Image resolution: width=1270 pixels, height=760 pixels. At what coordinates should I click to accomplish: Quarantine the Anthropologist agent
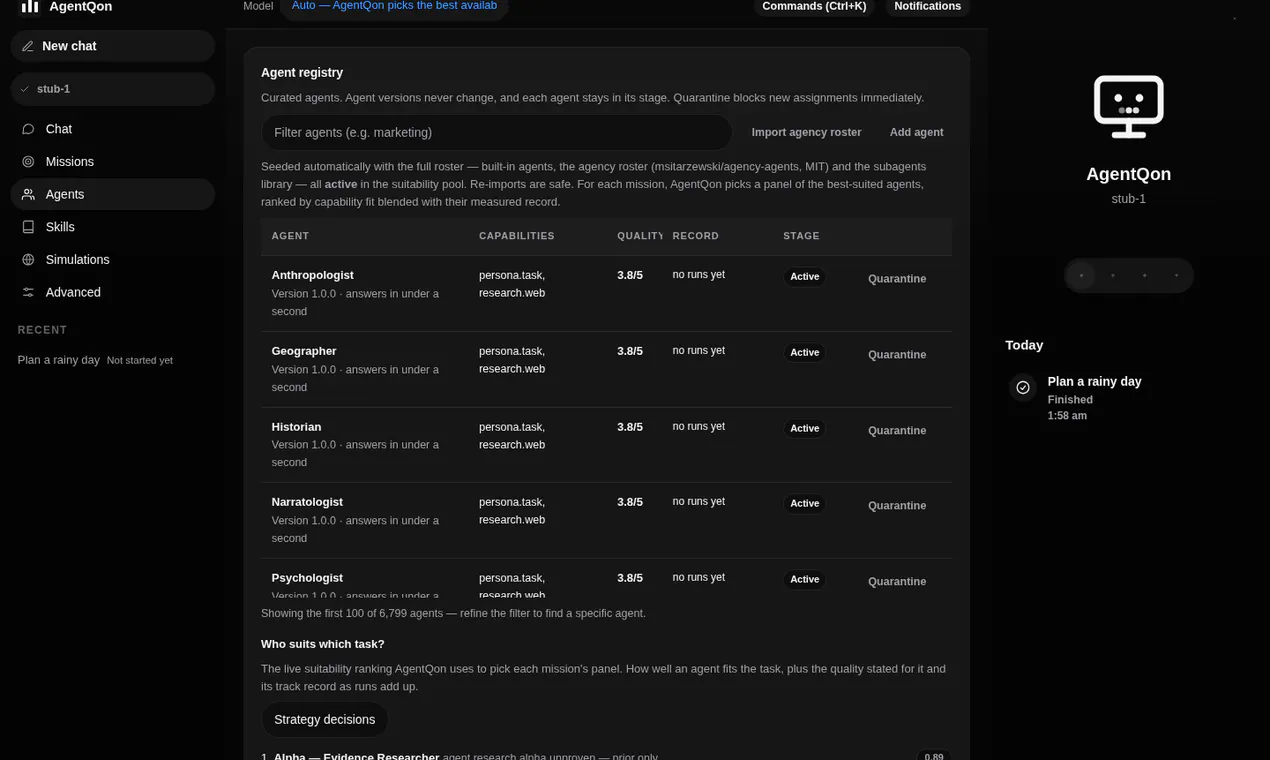point(897,279)
